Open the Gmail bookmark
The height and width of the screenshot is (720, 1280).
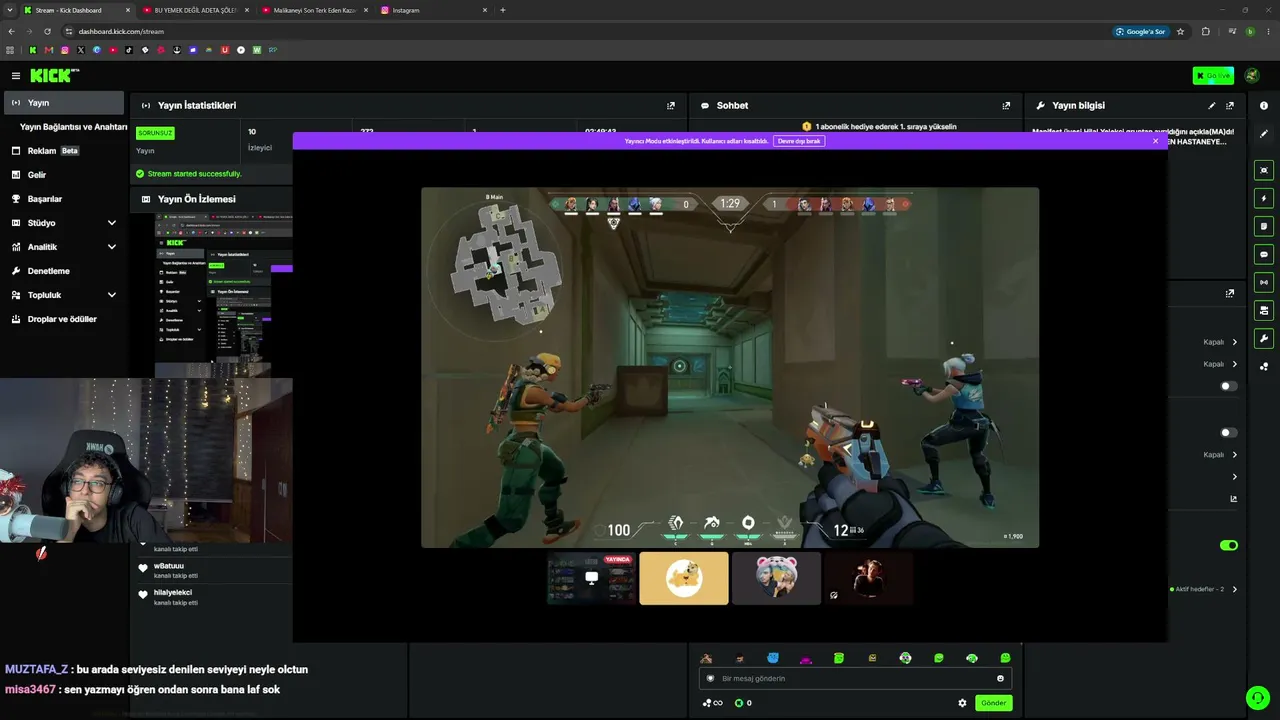[49, 50]
